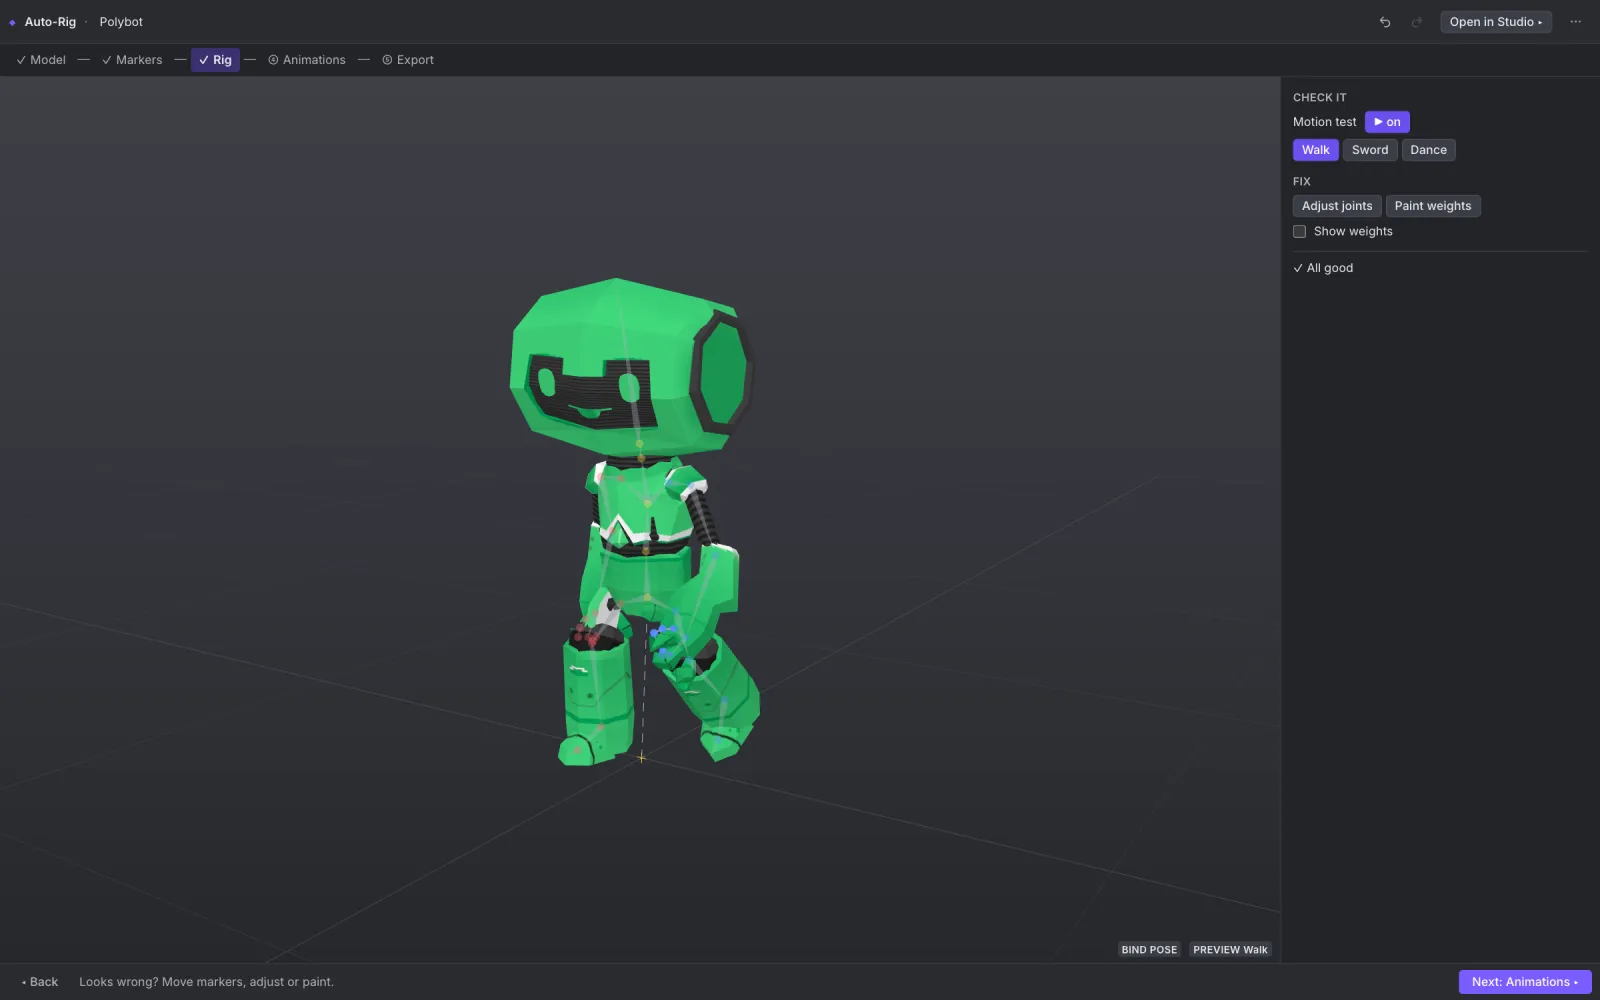Click Next: Animations button

tap(1525, 982)
